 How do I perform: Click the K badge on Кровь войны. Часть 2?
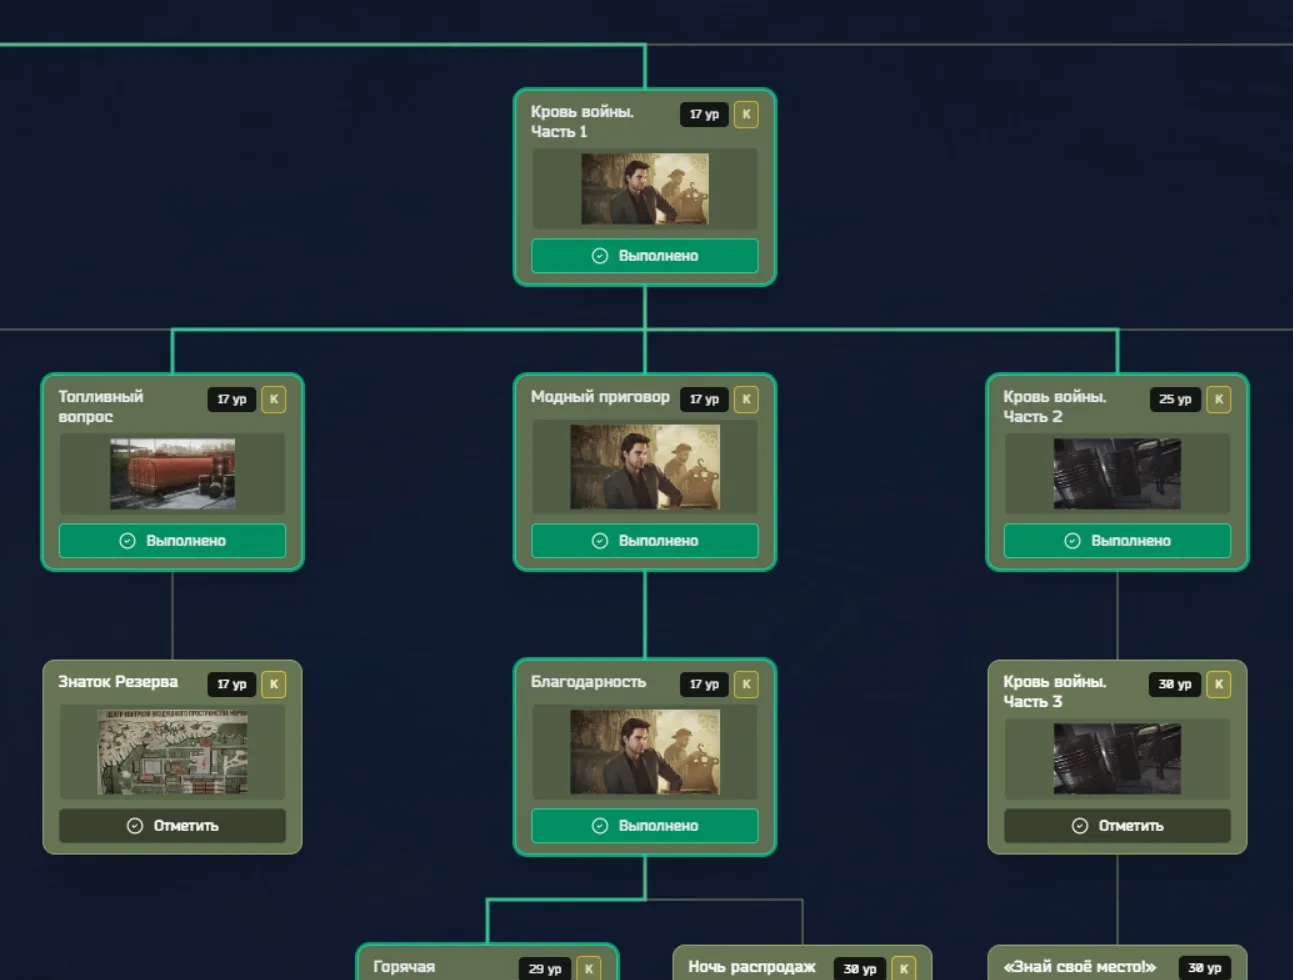1218,399
